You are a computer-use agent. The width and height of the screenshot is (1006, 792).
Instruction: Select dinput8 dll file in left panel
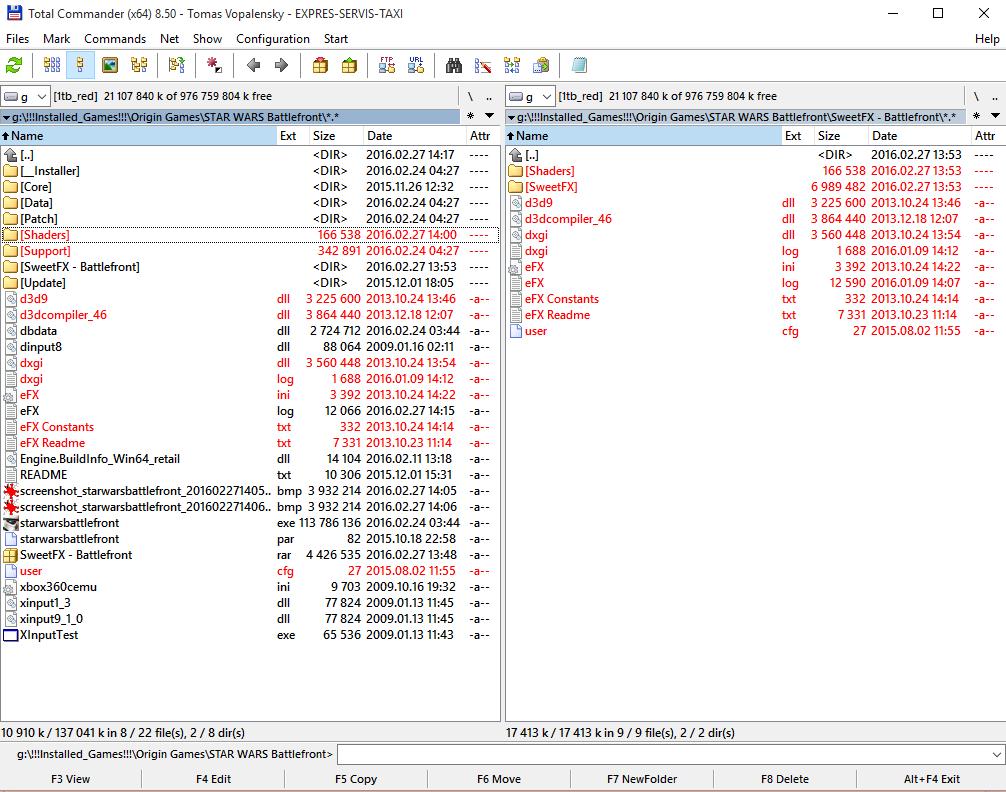pyautogui.click(x=250, y=347)
